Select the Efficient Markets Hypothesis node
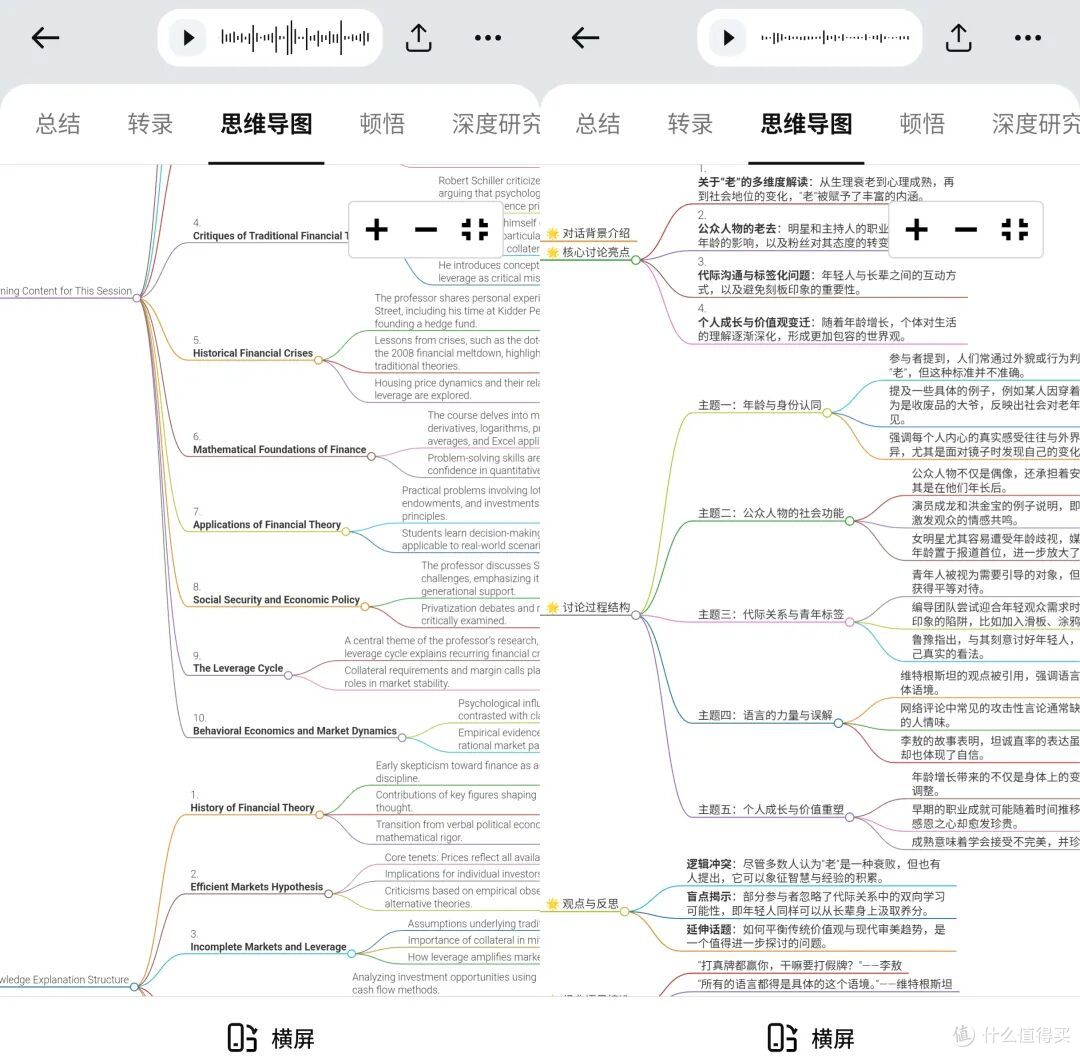1080x1057 pixels. 257,887
